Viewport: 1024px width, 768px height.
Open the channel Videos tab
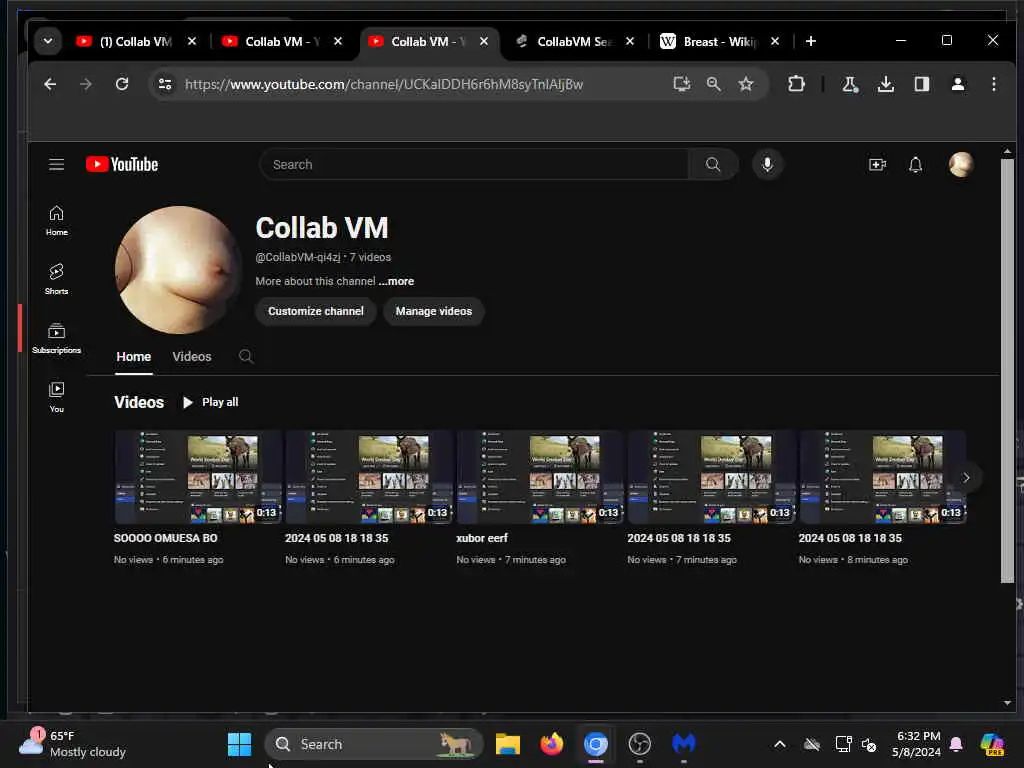[192, 357]
